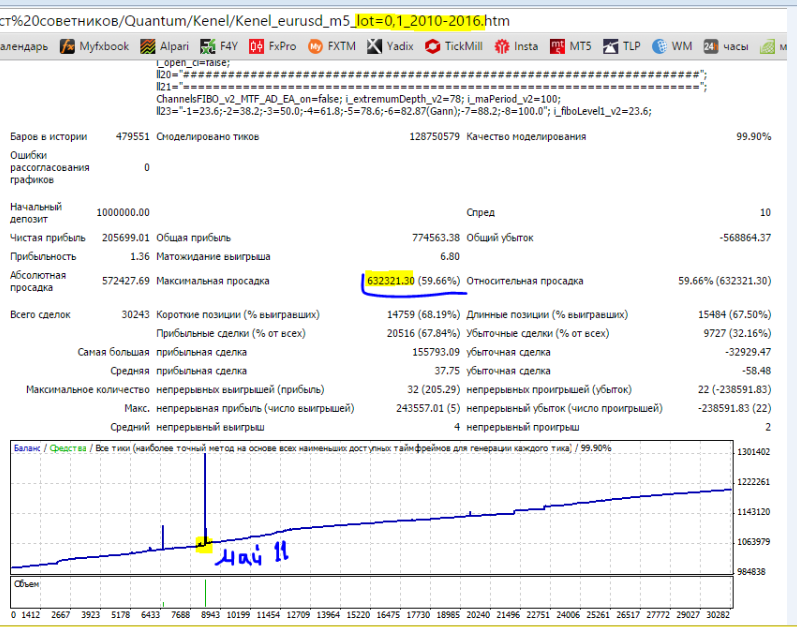Click the MT5 bookmark icon
This screenshot has width=797, height=627.
click(x=557, y=47)
